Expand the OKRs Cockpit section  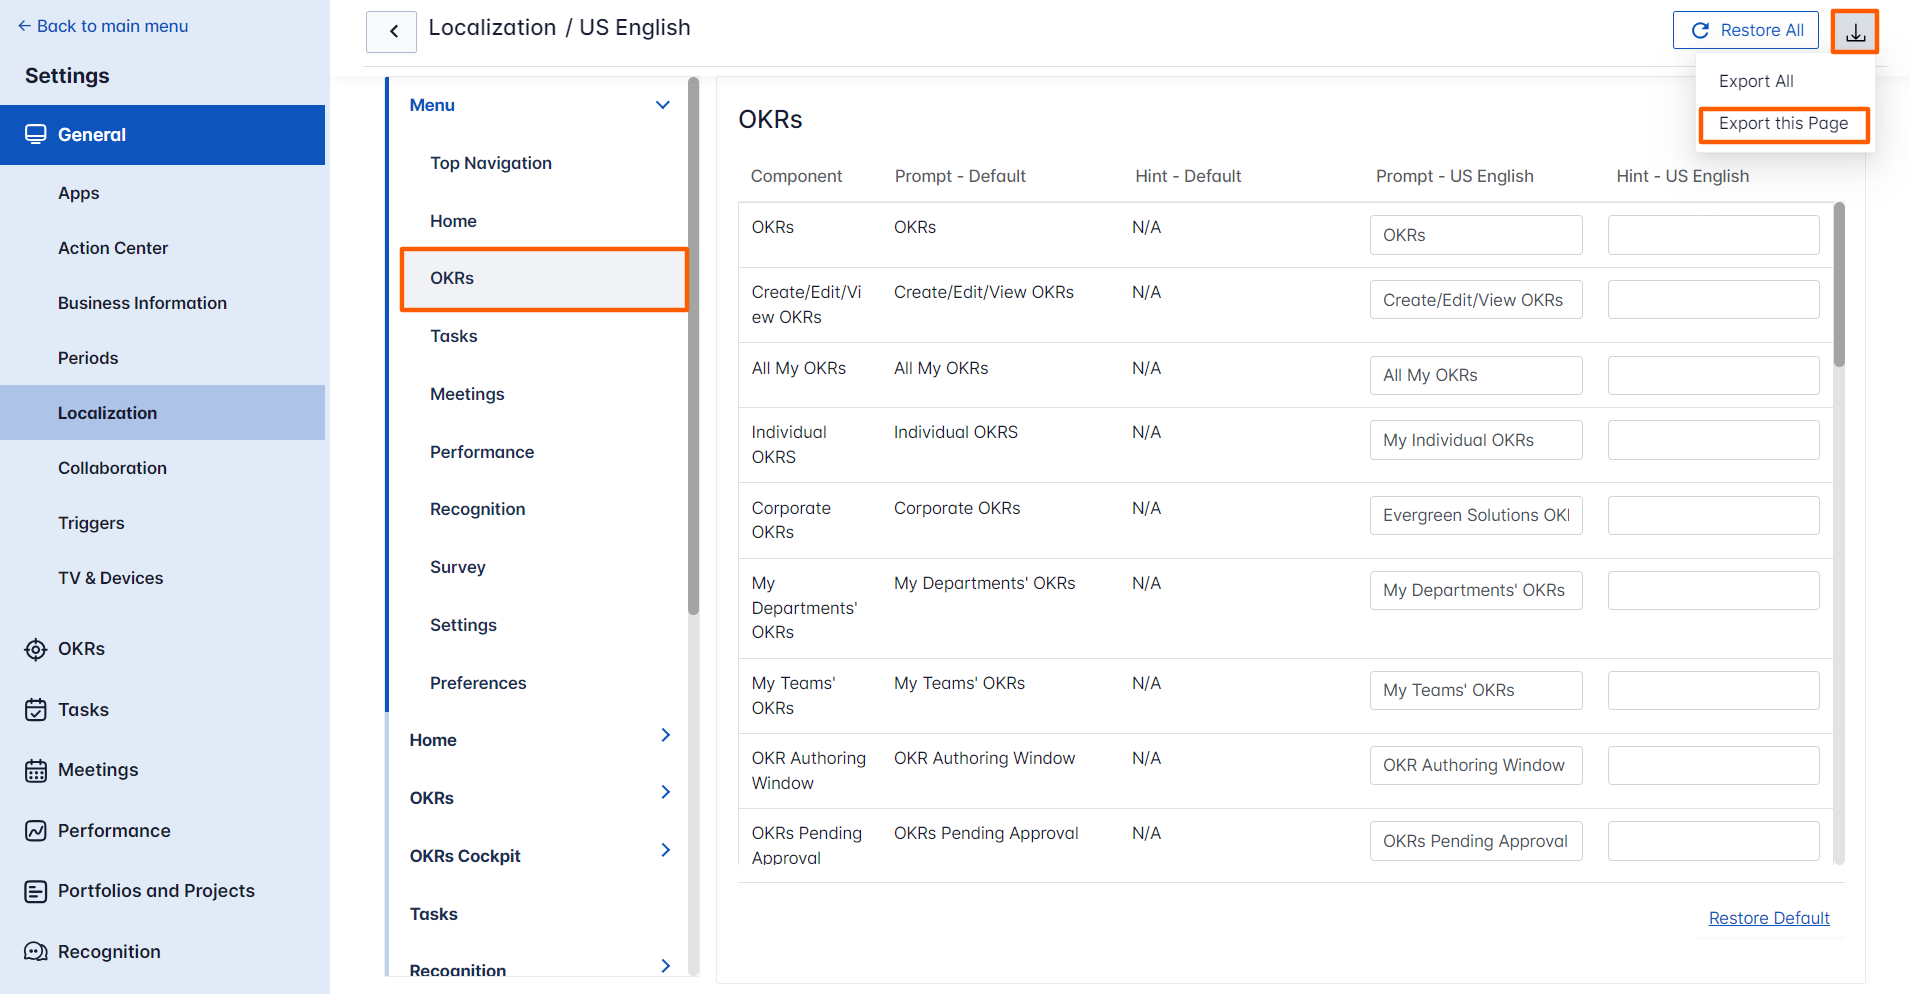click(665, 850)
